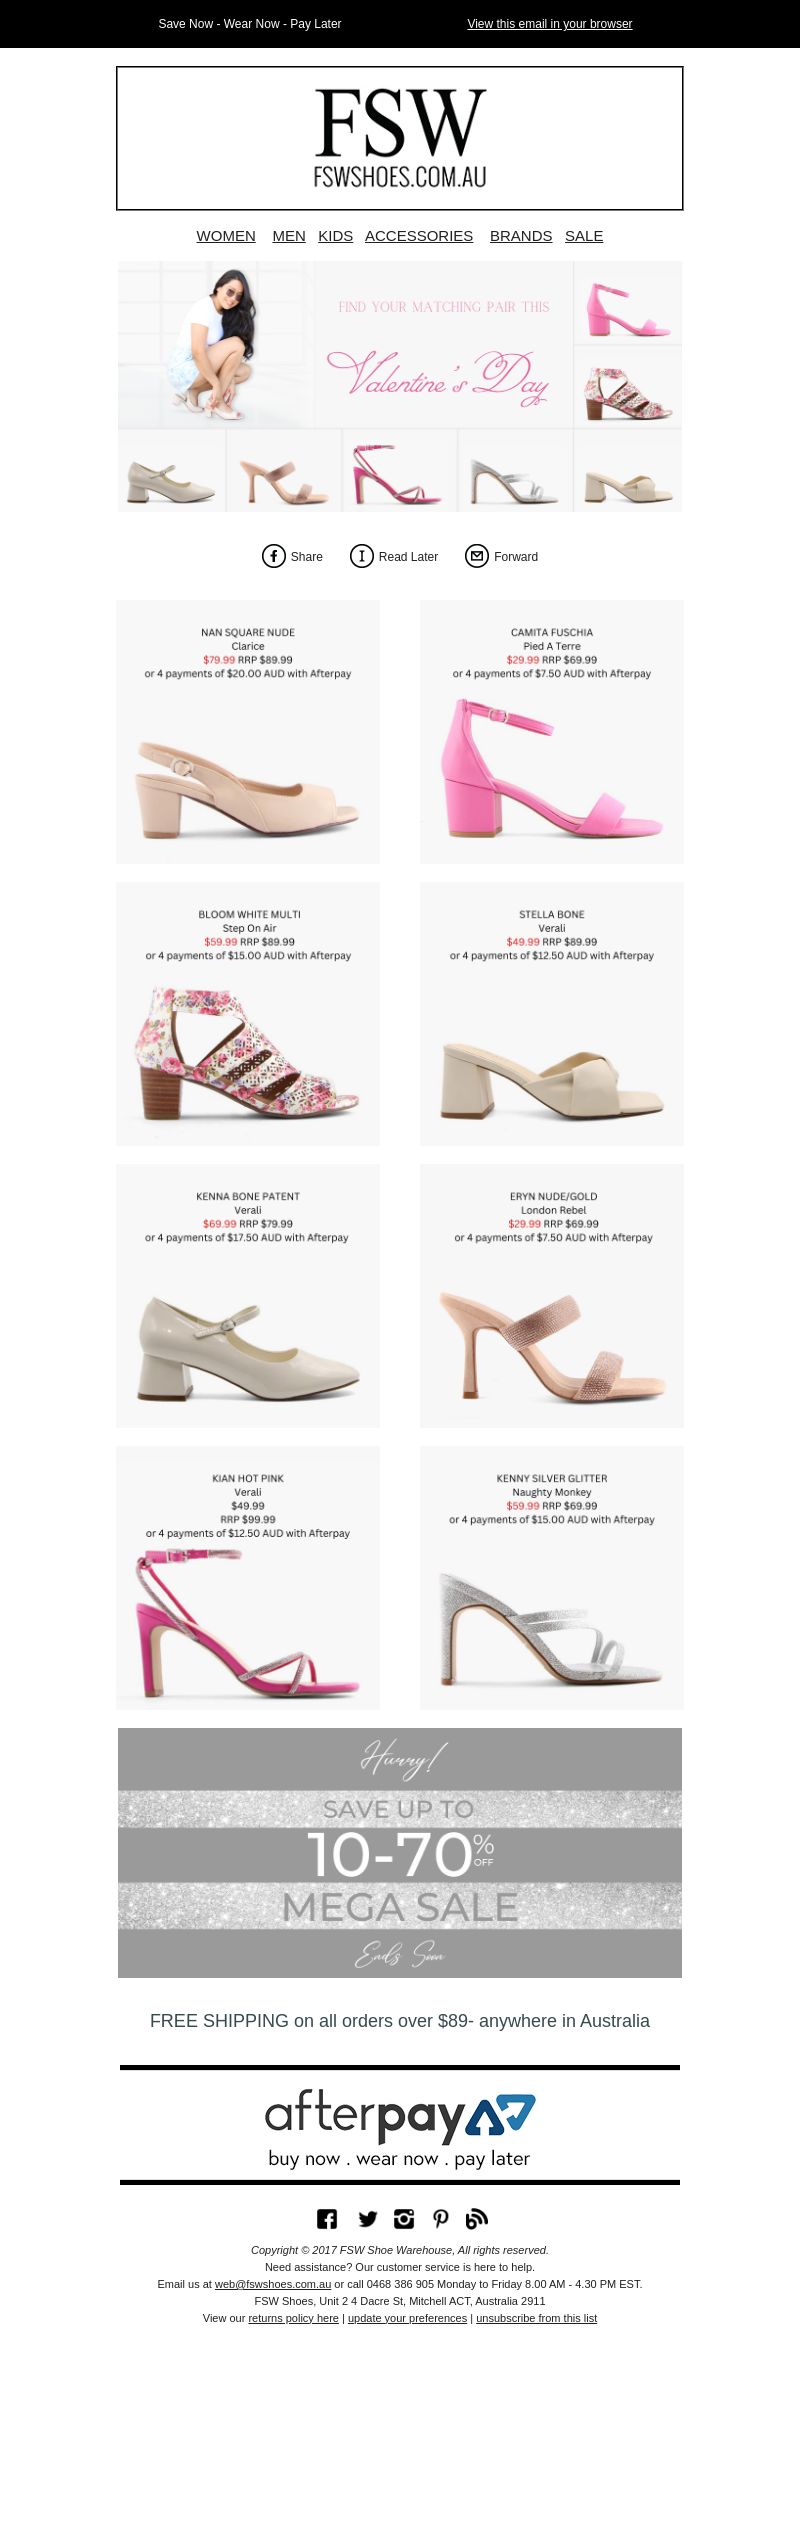Viewport: 800px width, 2532px height.
Task: Click the web@fswshoes.com.au email link
Action: pos(273,2284)
